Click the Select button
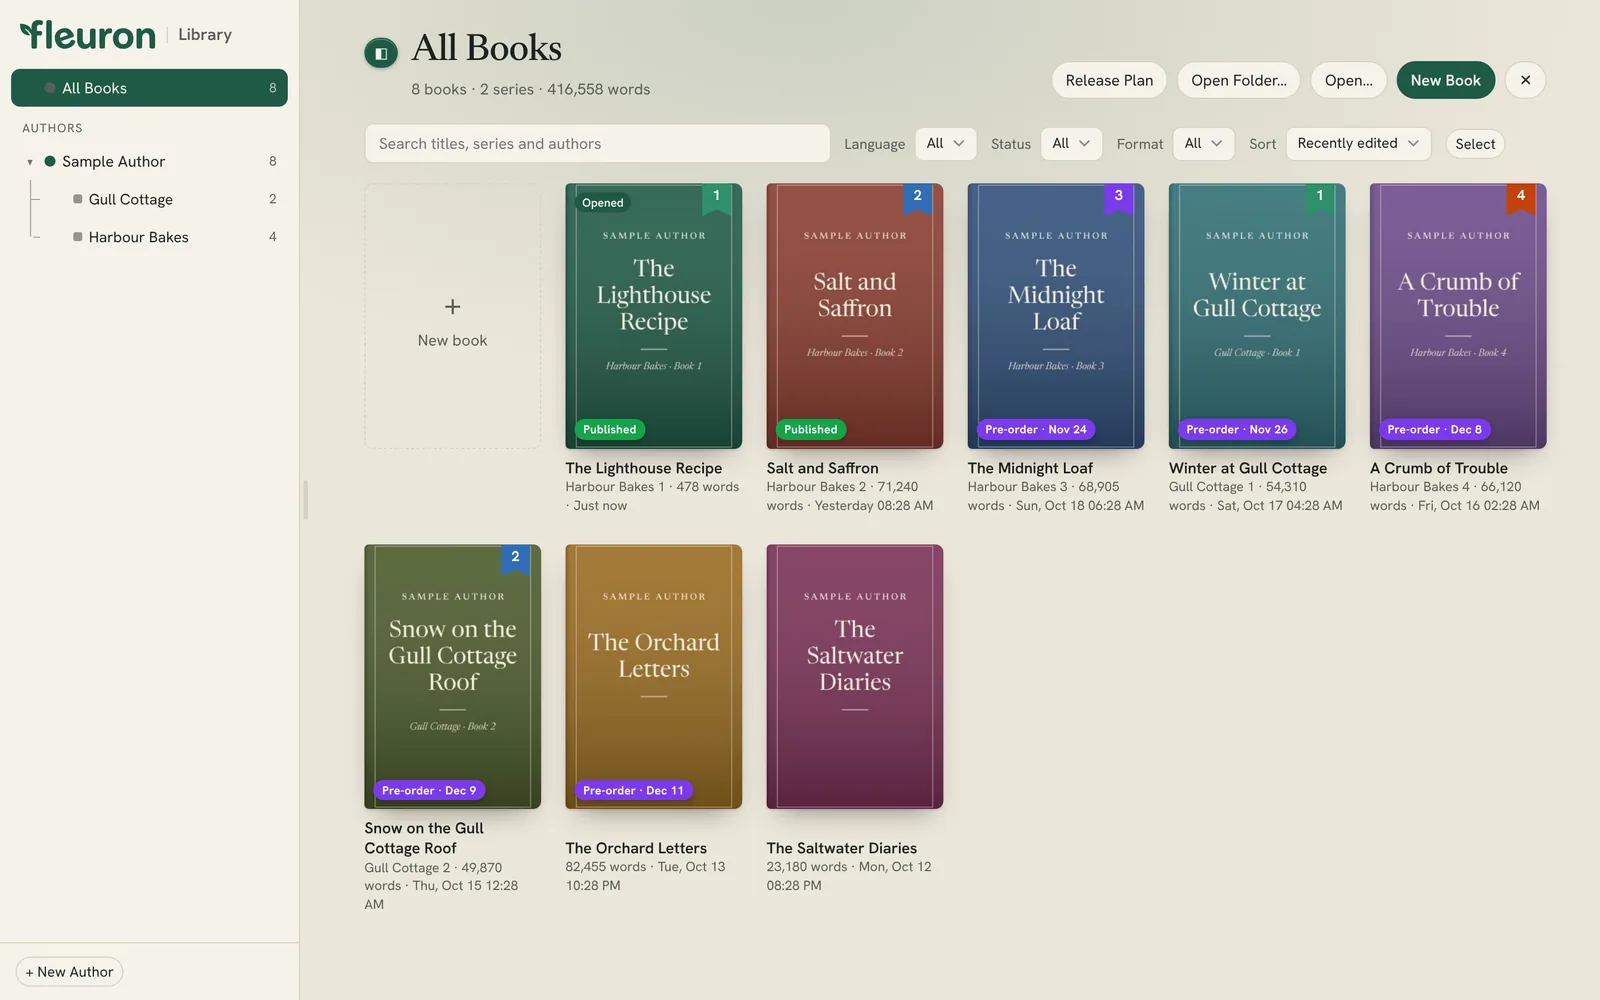This screenshot has width=1600, height=1000. [x=1475, y=144]
